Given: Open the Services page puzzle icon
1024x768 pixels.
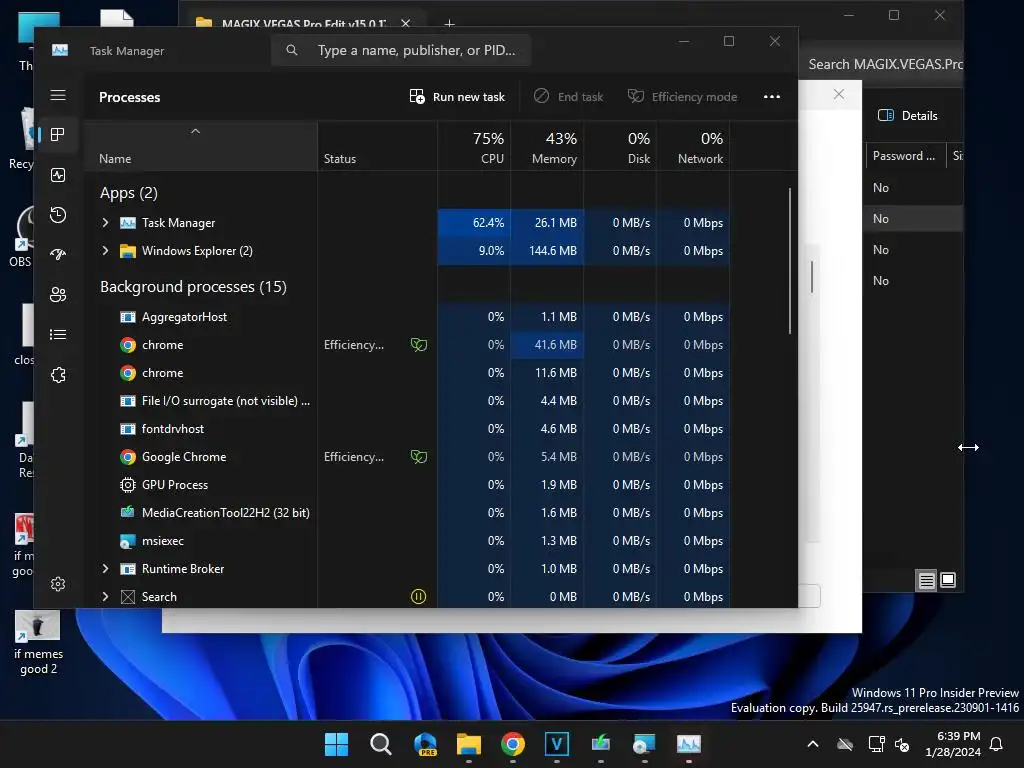Looking at the screenshot, I should [58, 375].
